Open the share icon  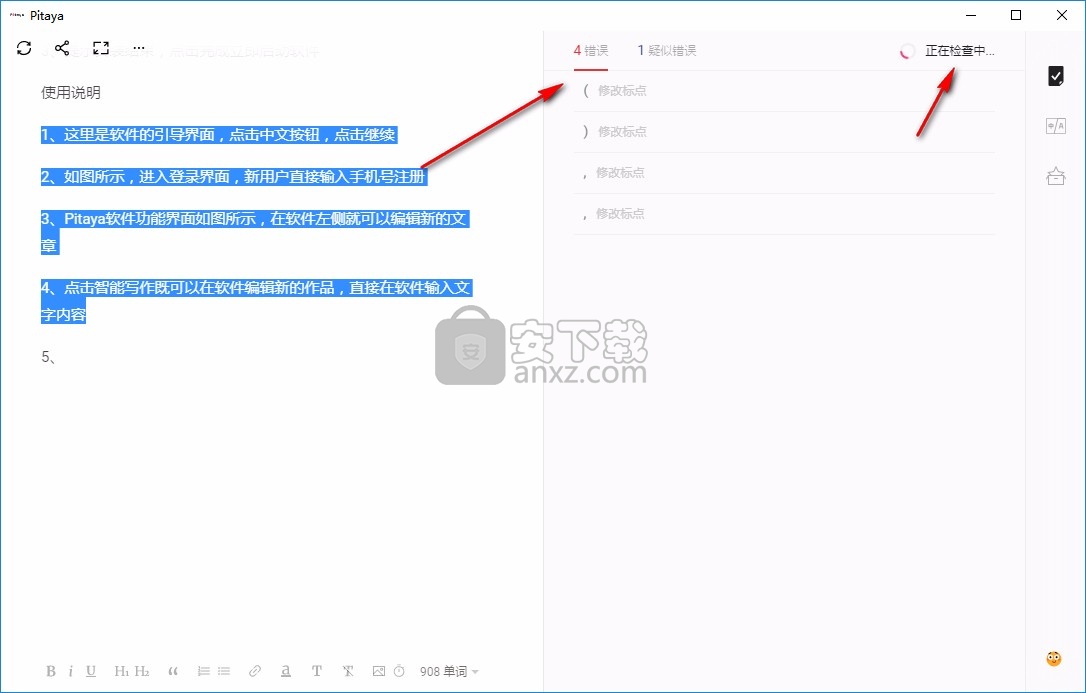[x=62, y=48]
